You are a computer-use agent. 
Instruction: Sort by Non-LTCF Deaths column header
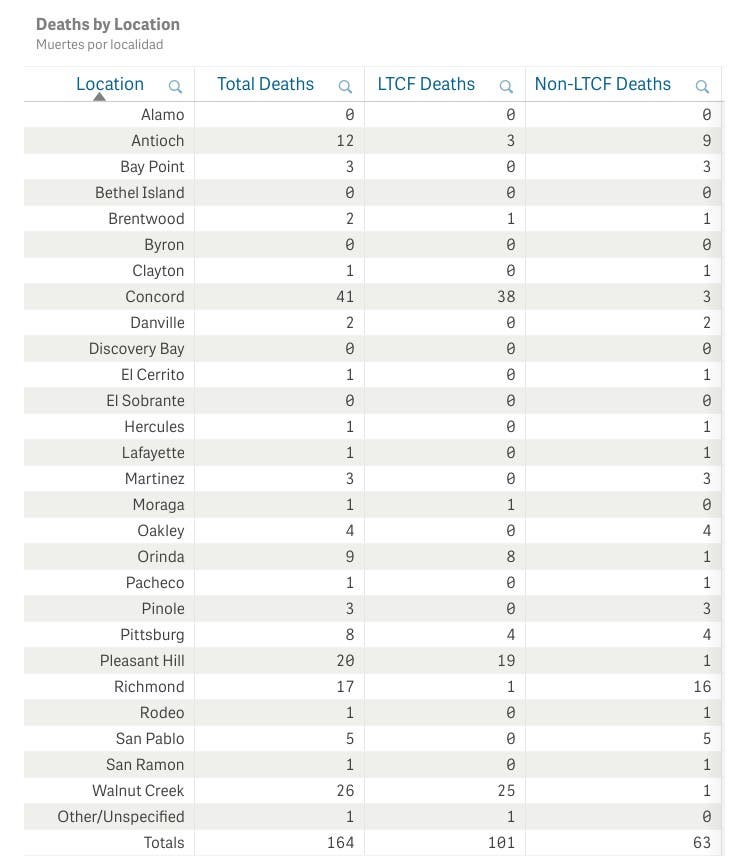602,84
